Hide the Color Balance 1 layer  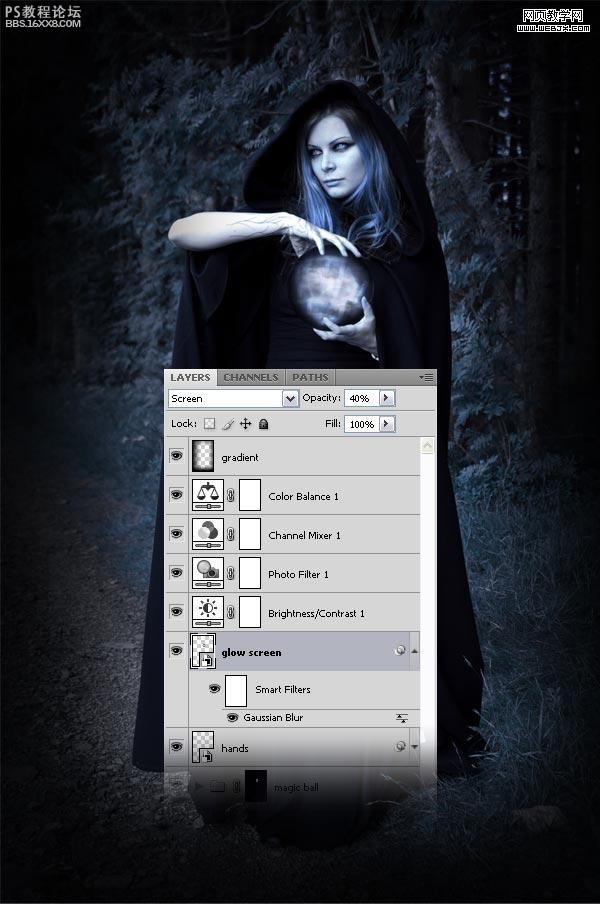[176, 495]
